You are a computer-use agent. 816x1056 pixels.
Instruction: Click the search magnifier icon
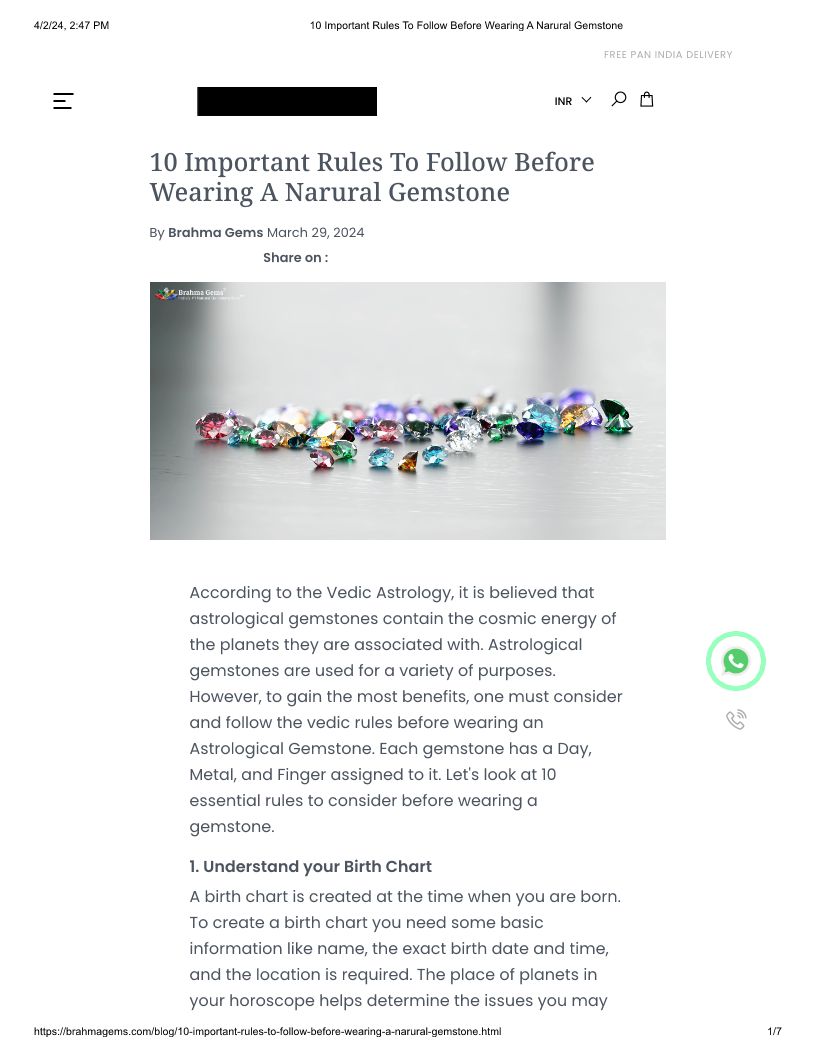pyautogui.click(x=619, y=99)
